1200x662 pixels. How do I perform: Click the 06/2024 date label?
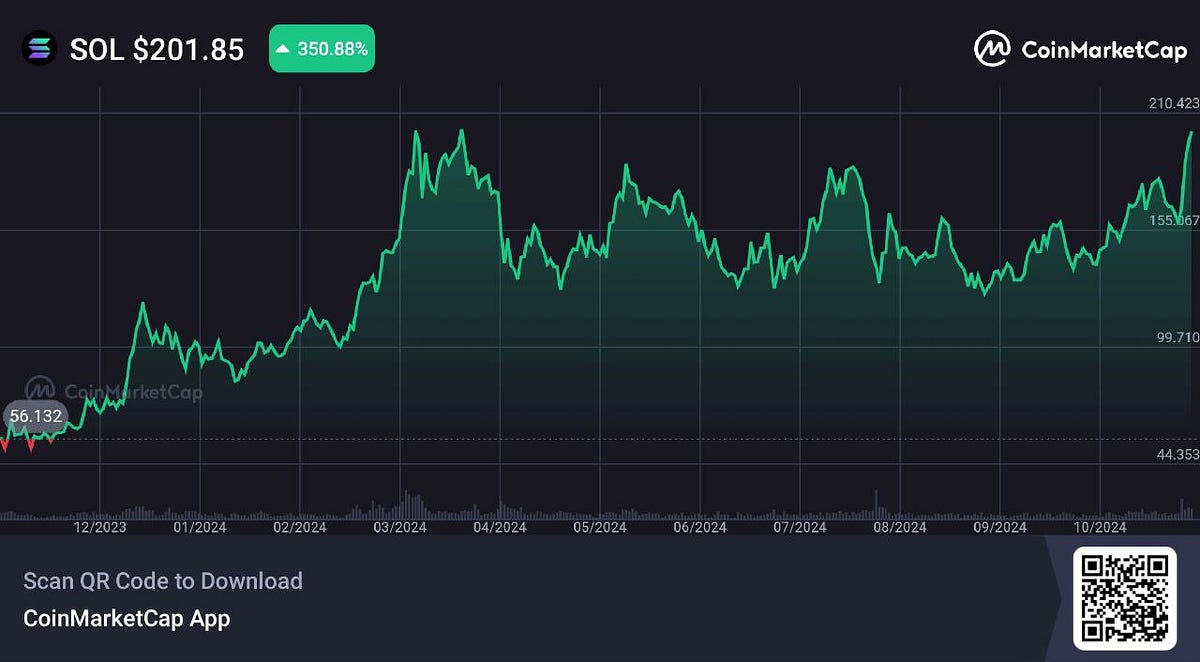[x=699, y=527]
